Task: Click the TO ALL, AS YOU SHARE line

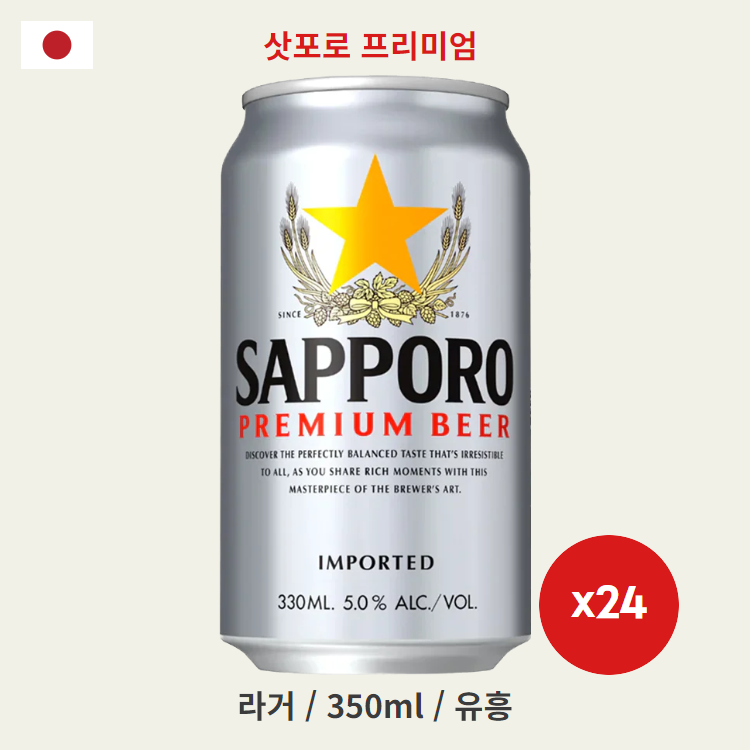Action: point(374,472)
